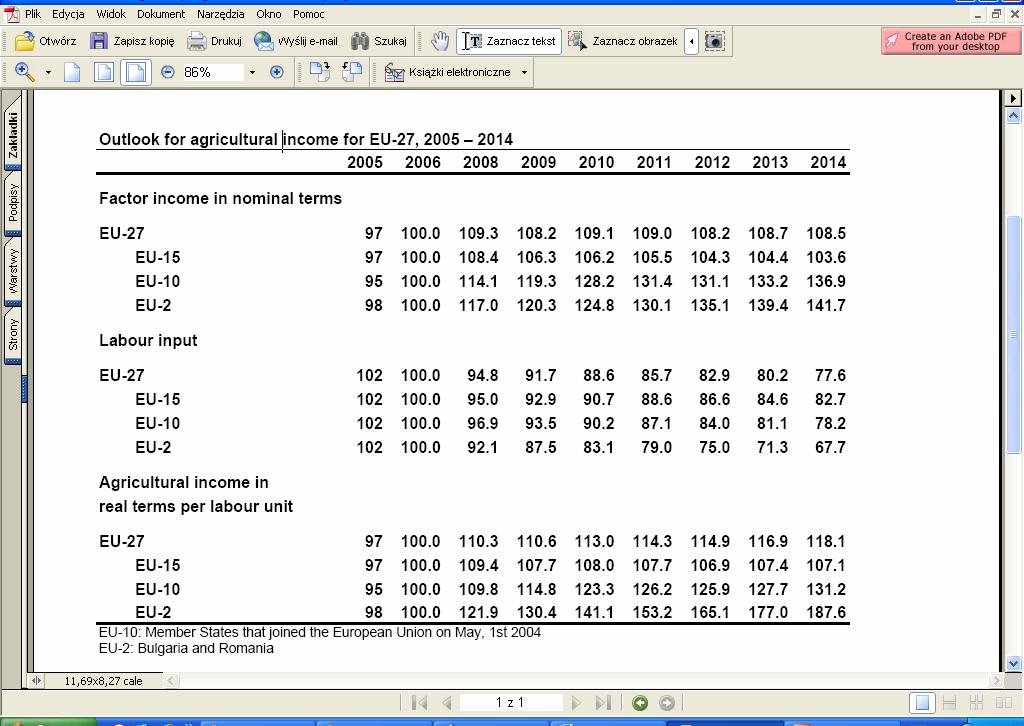Activate the Zaznacz obrazek tool
Viewport: 1024px width, 726px height.
tap(623, 41)
